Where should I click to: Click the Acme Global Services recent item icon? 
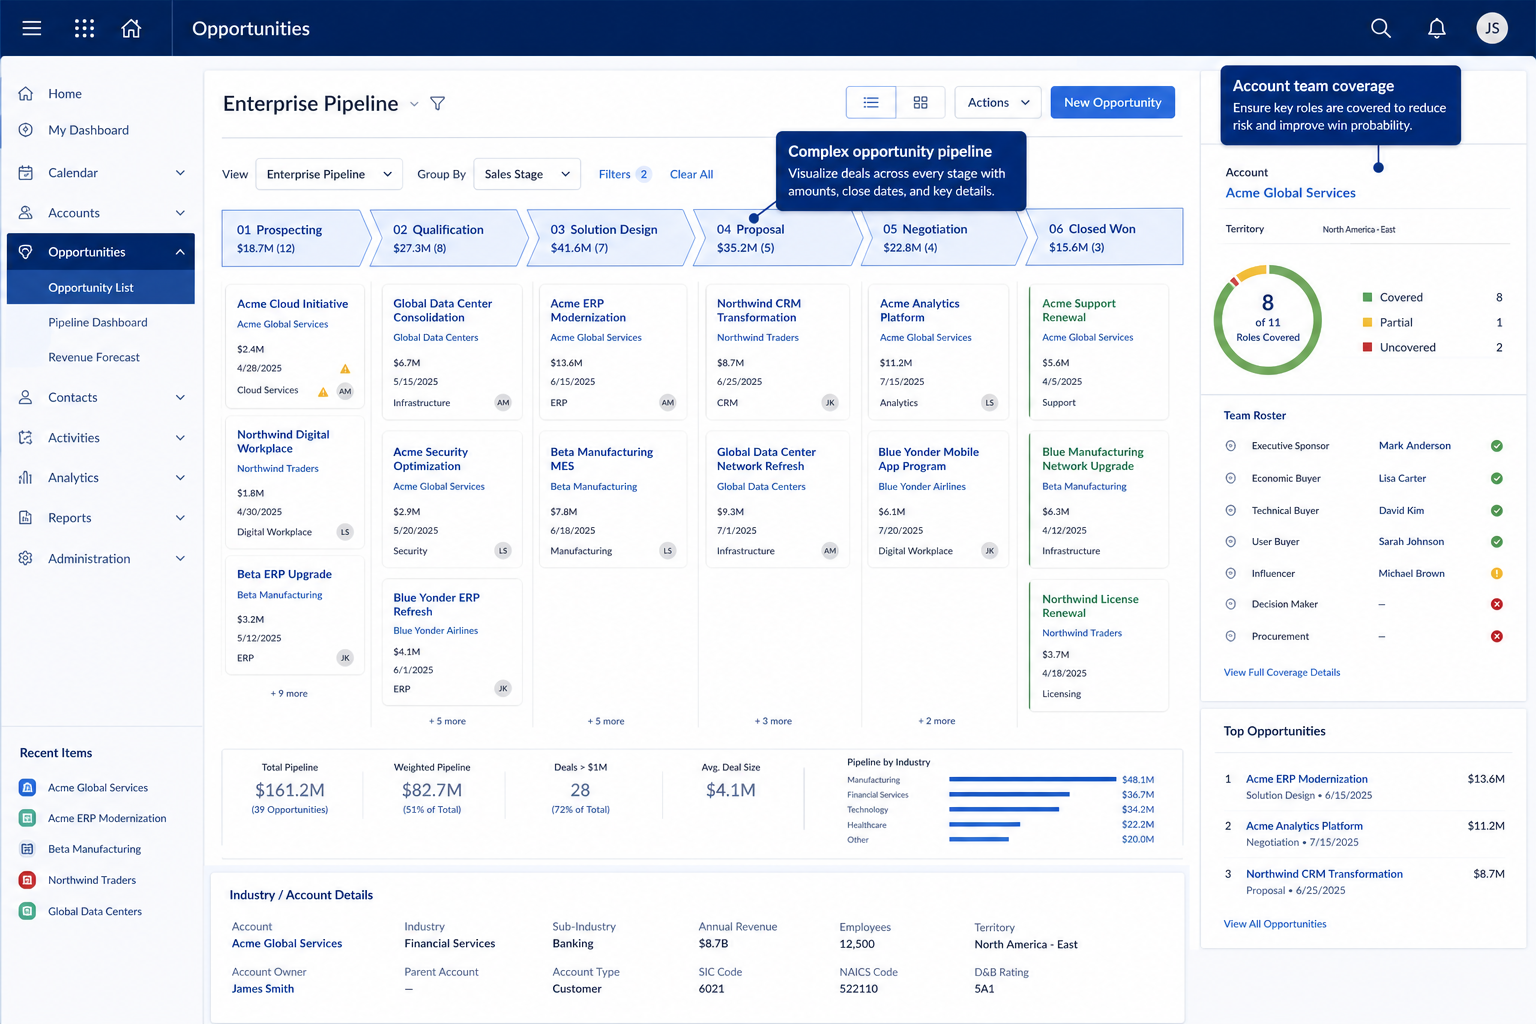pyautogui.click(x=28, y=788)
